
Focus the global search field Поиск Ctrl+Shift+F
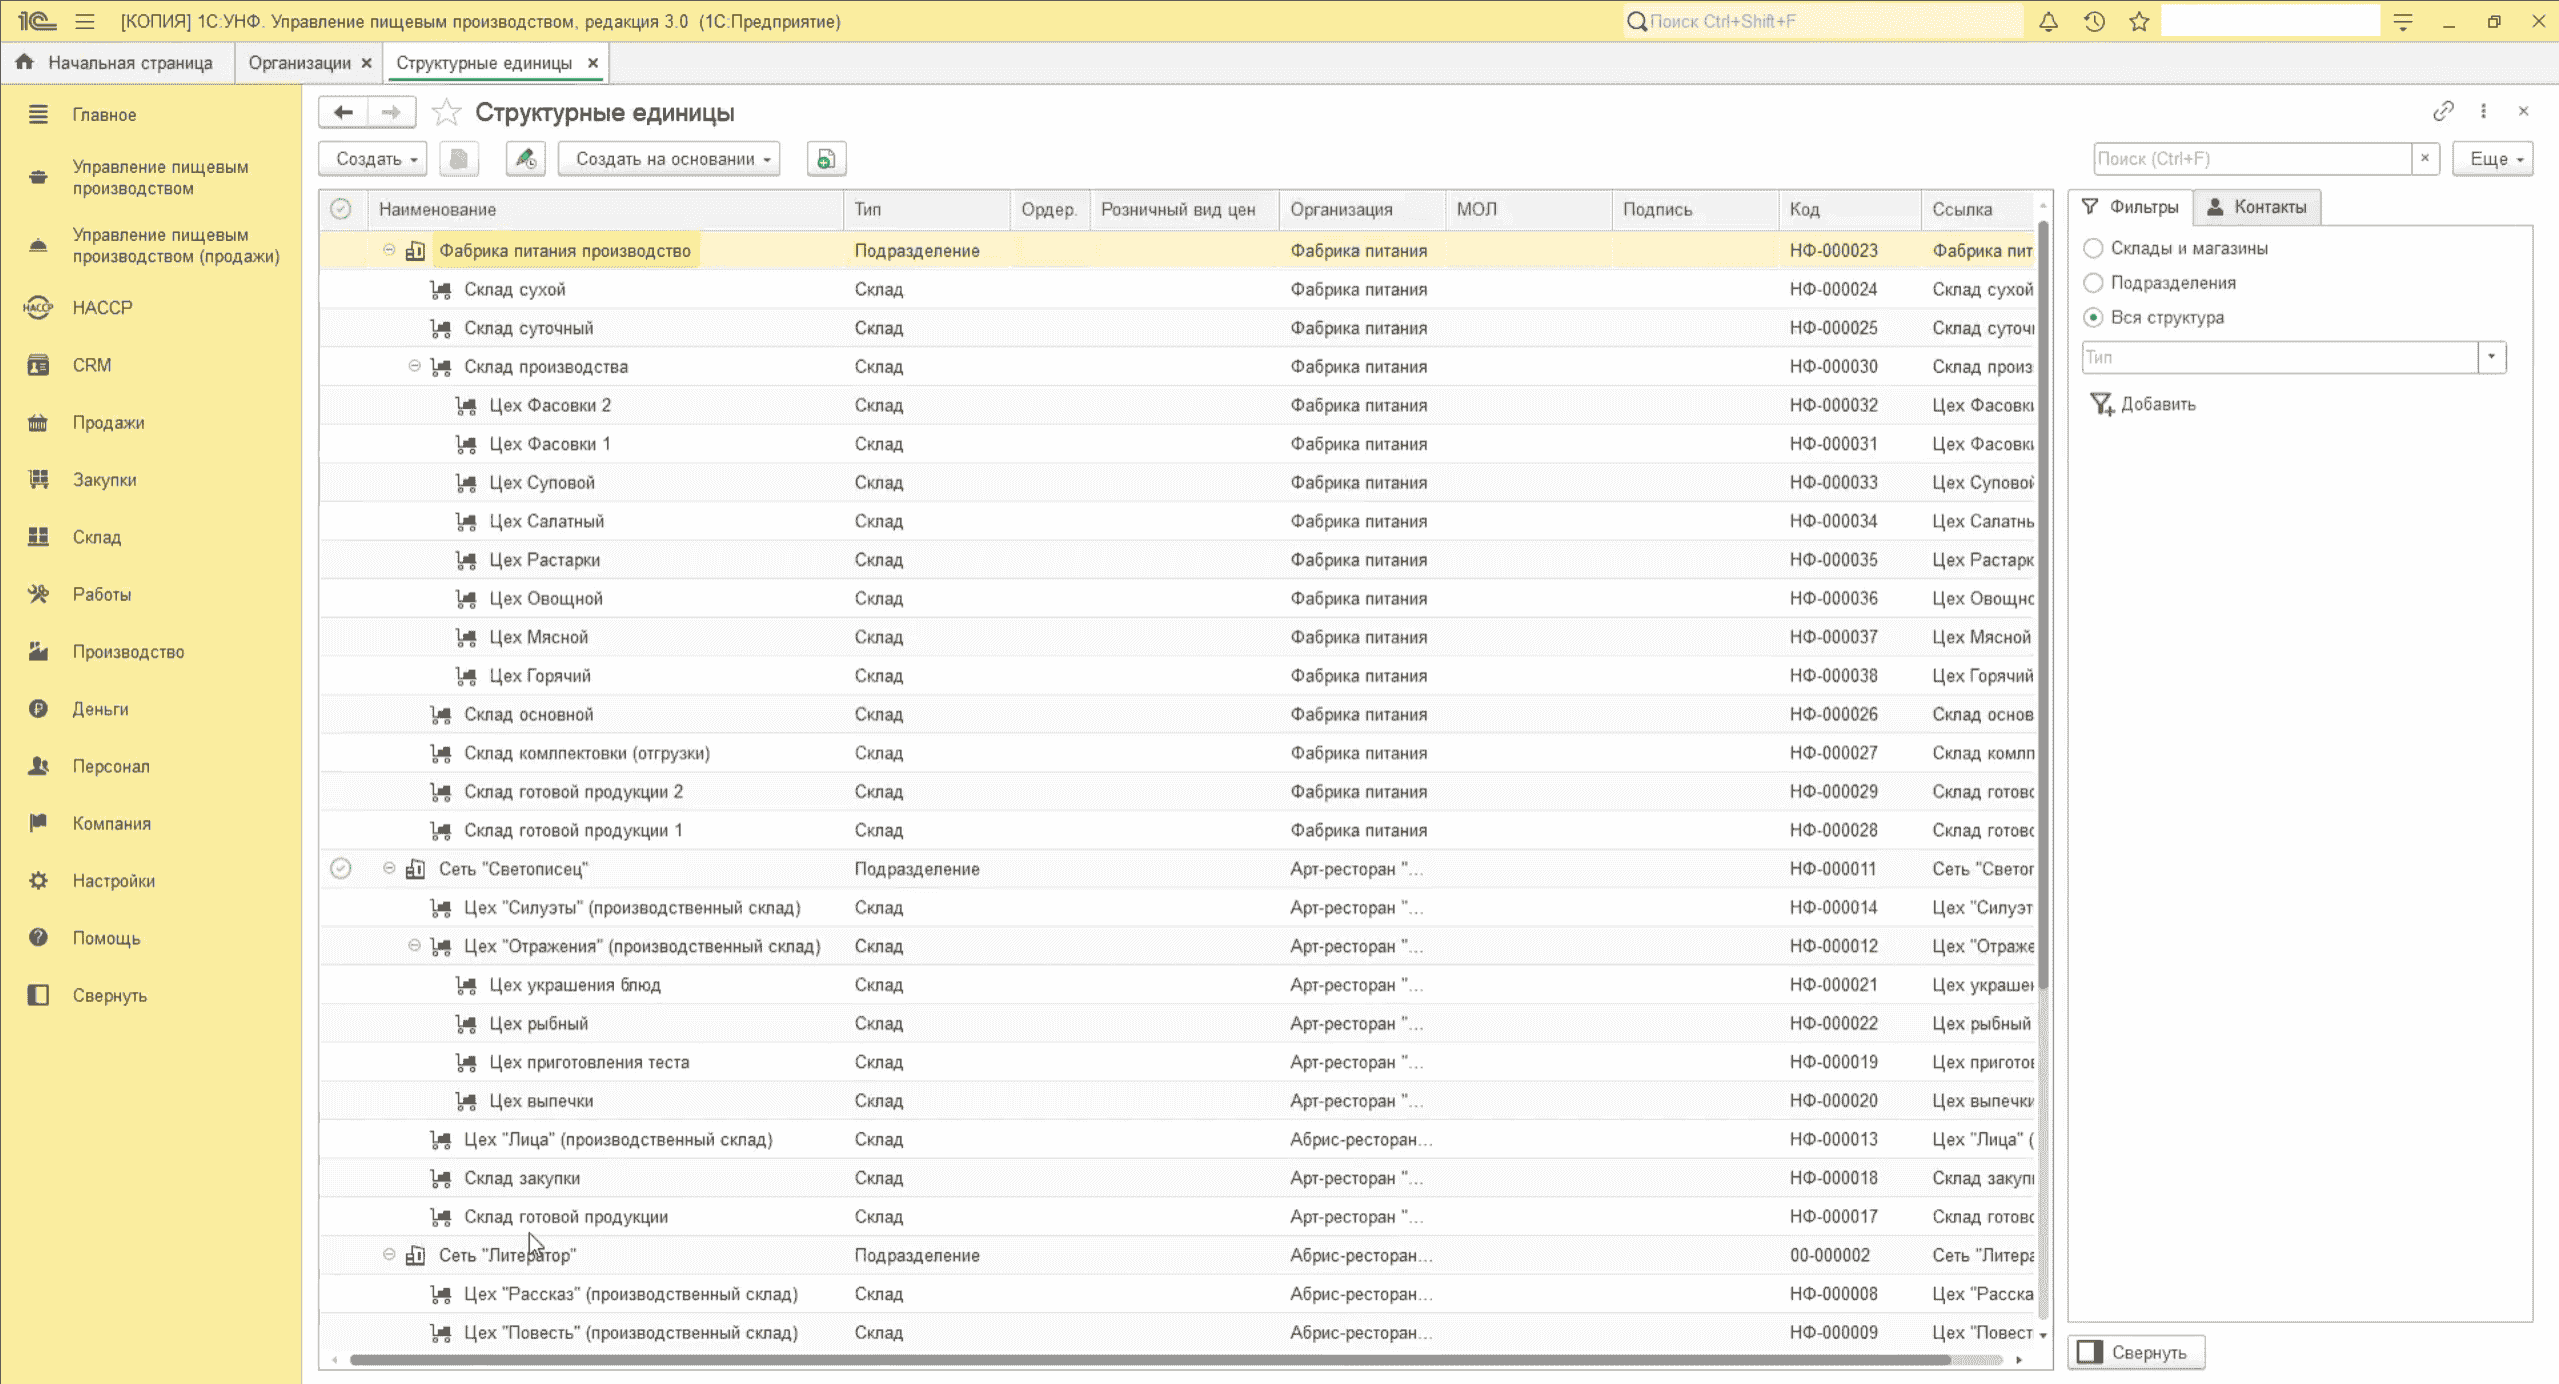tap(1823, 21)
